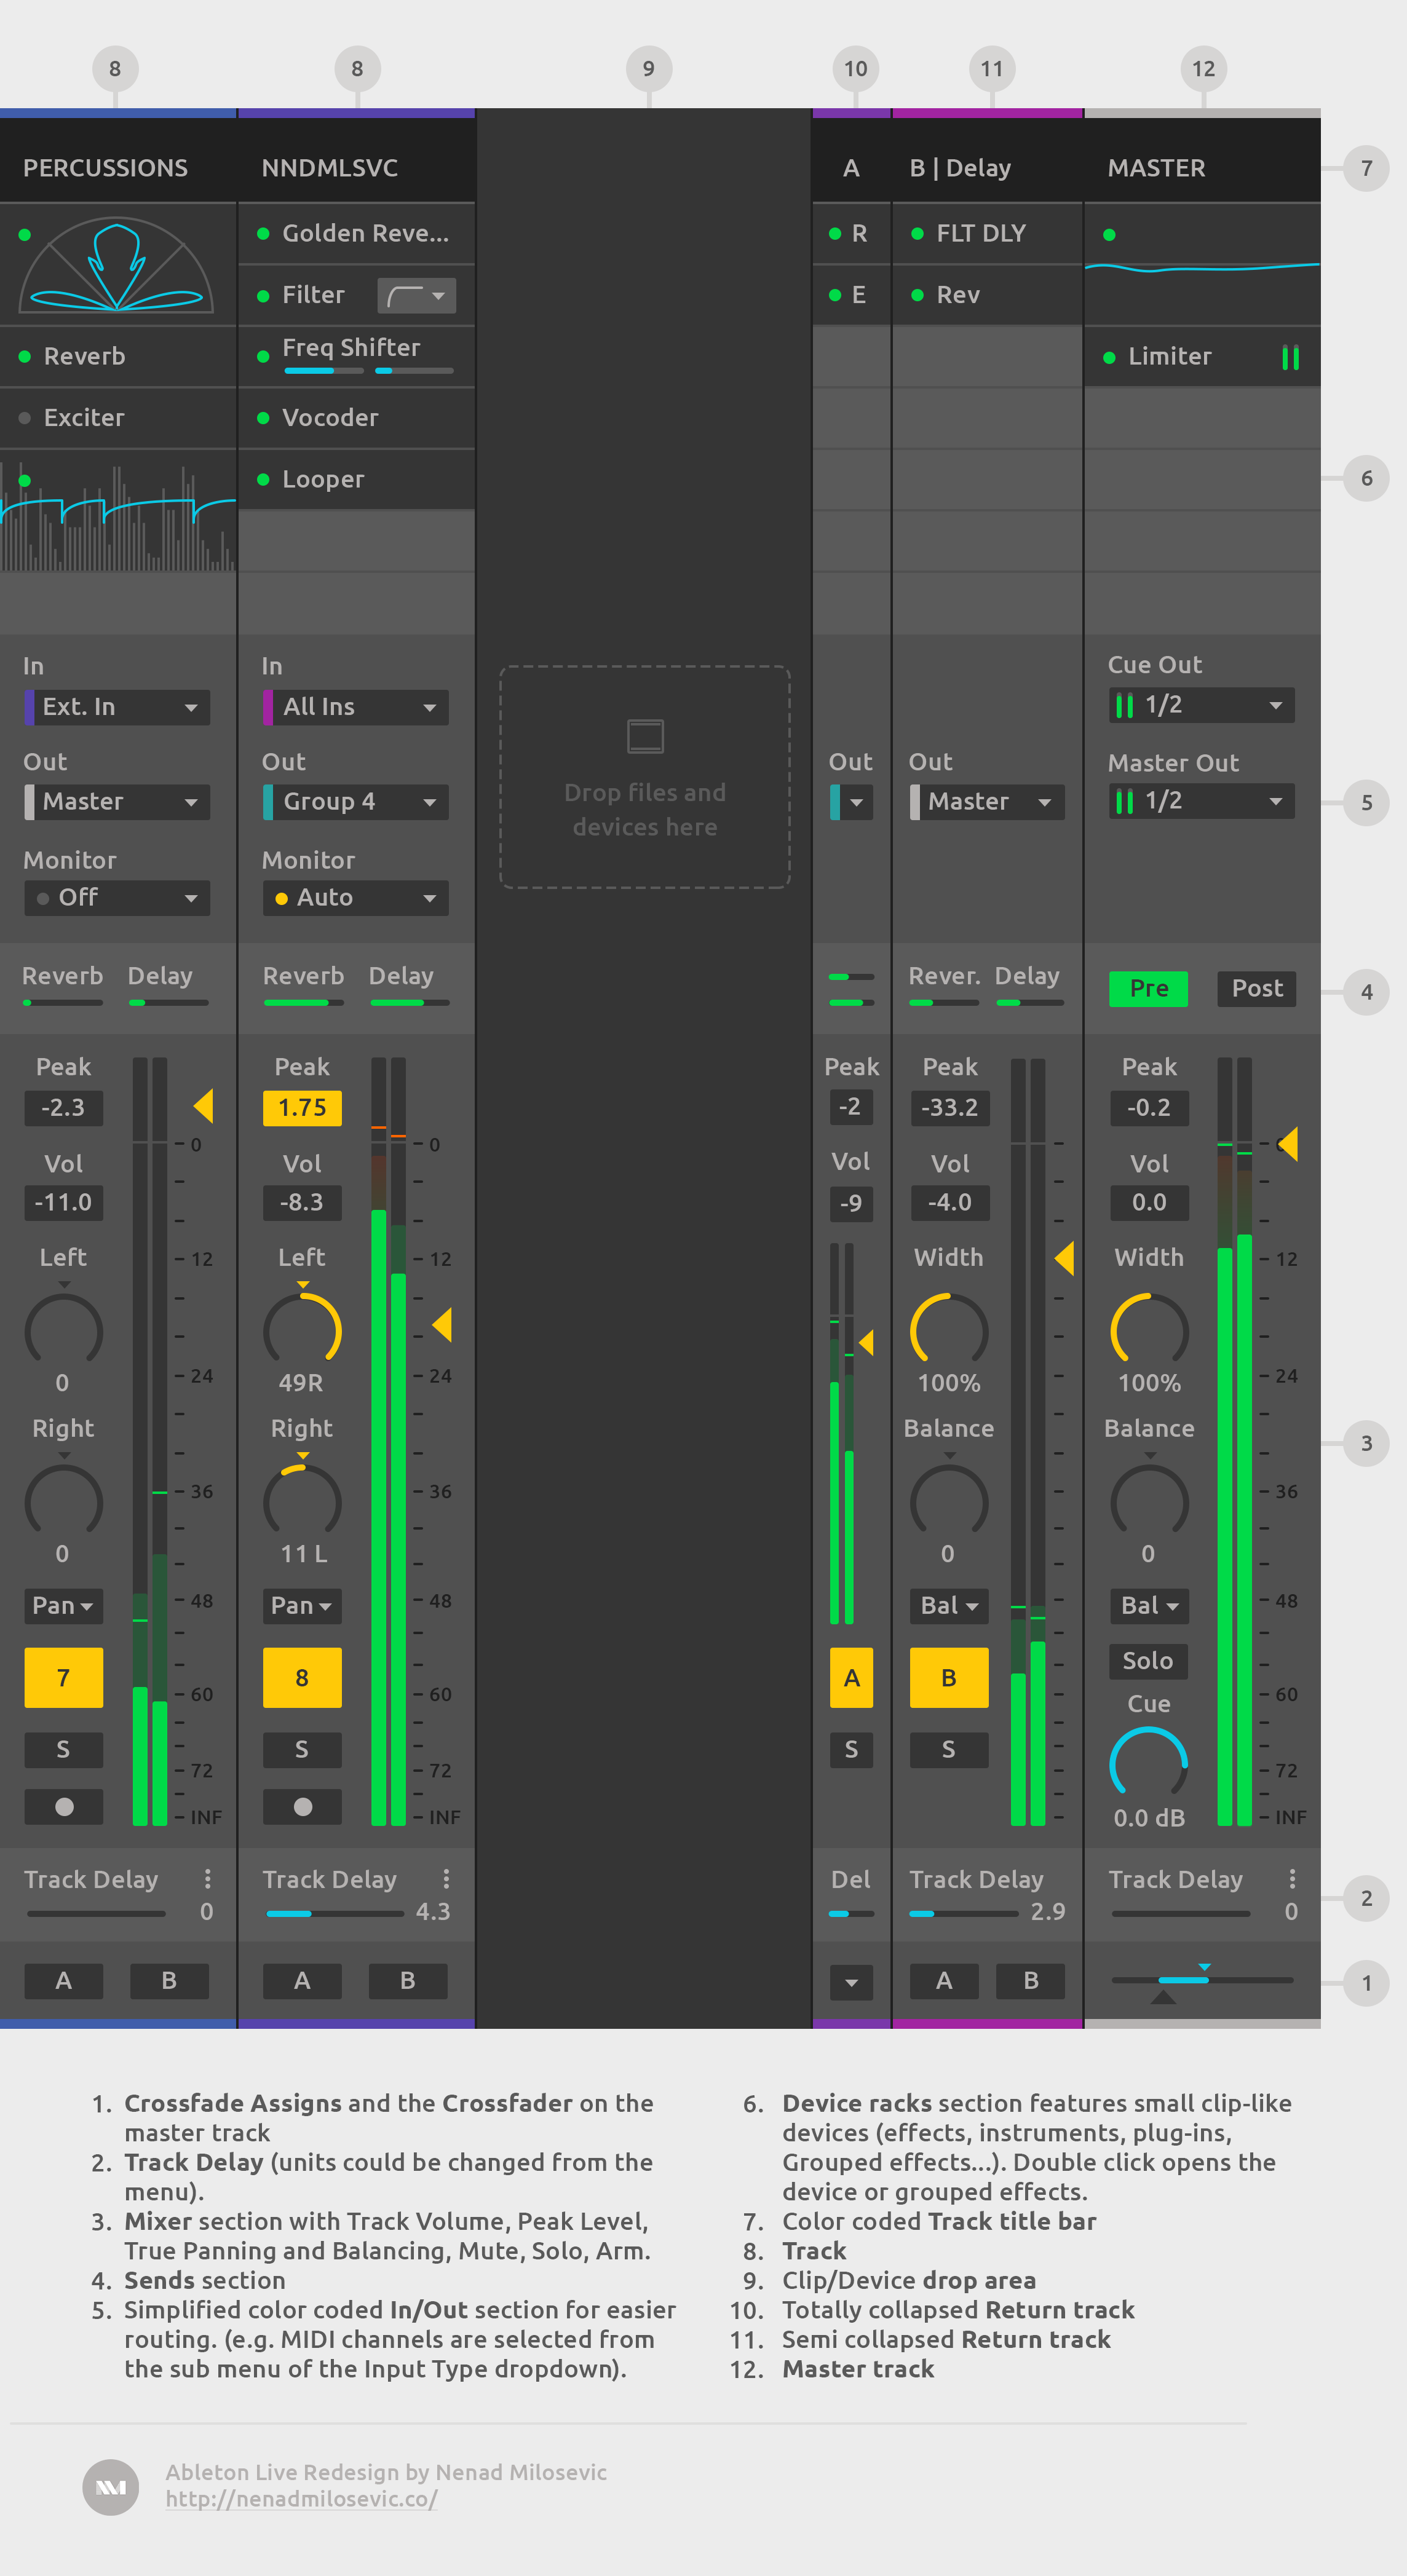
Task: Select the B | Delay track title bar
Action: [x=960, y=167]
